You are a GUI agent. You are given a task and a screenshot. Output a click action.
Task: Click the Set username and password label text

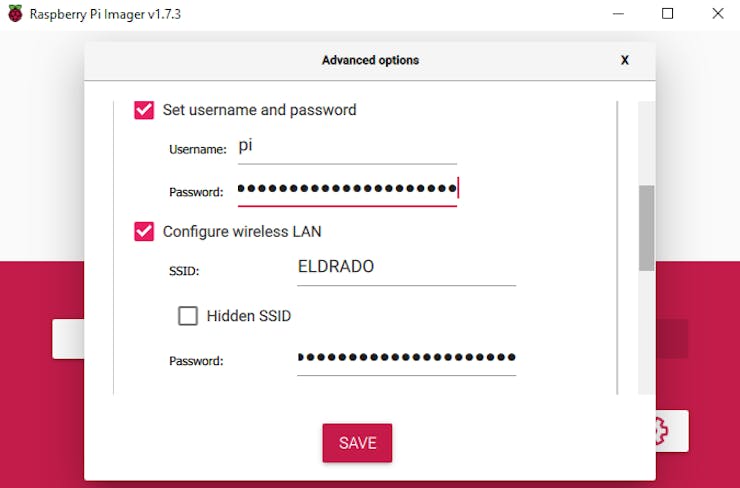point(259,110)
